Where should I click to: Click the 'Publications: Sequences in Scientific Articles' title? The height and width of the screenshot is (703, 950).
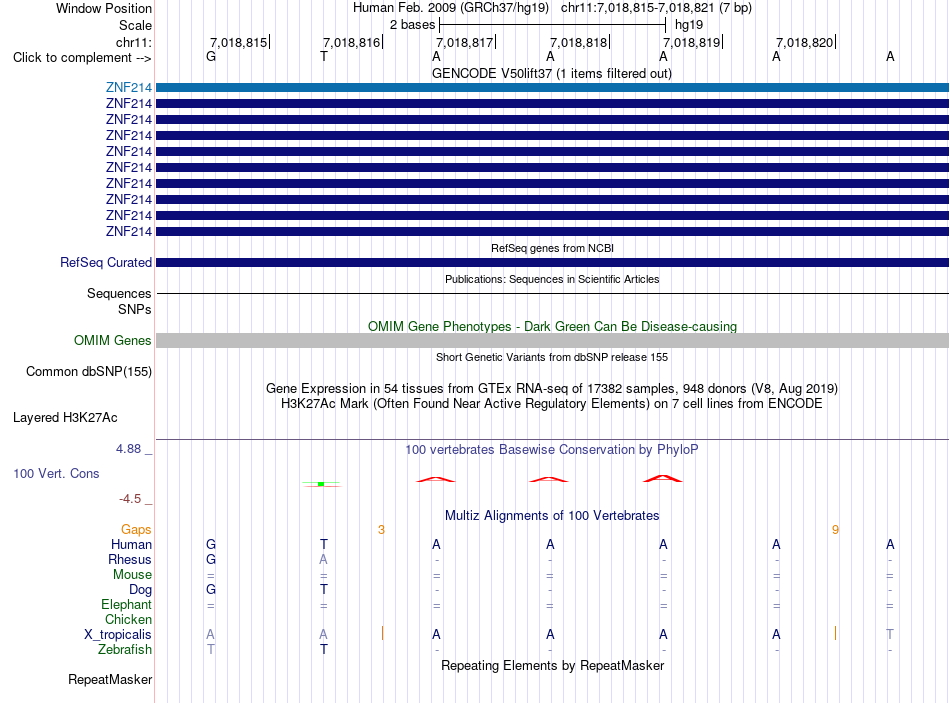[552, 279]
